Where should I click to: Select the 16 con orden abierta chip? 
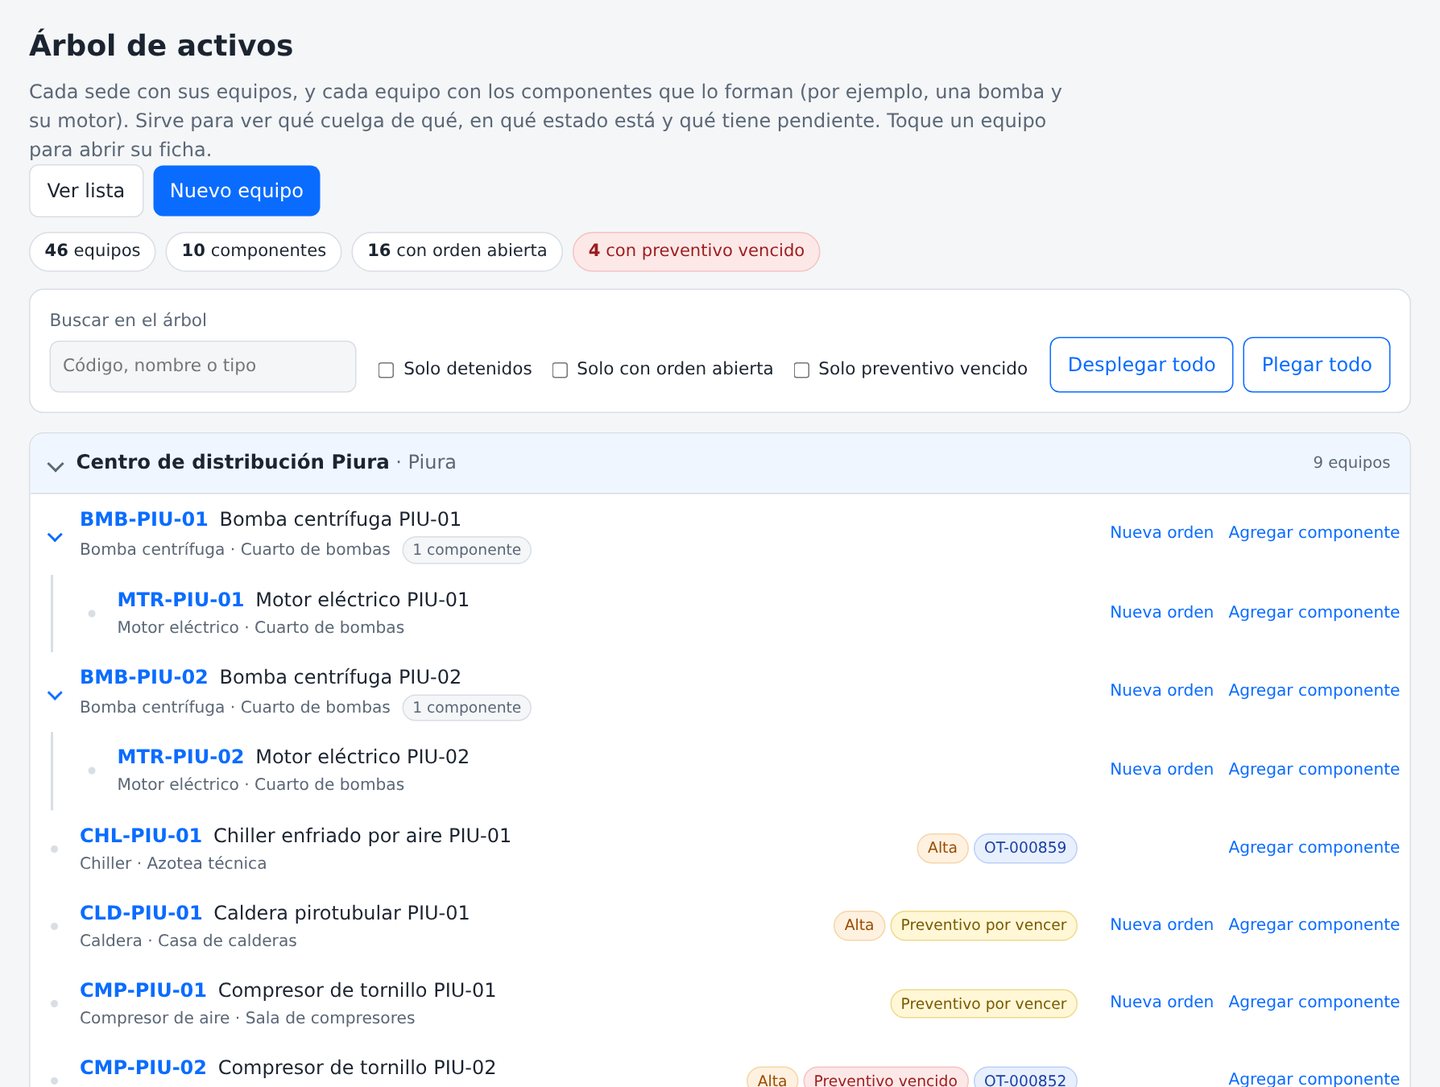(x=457, y=251)
